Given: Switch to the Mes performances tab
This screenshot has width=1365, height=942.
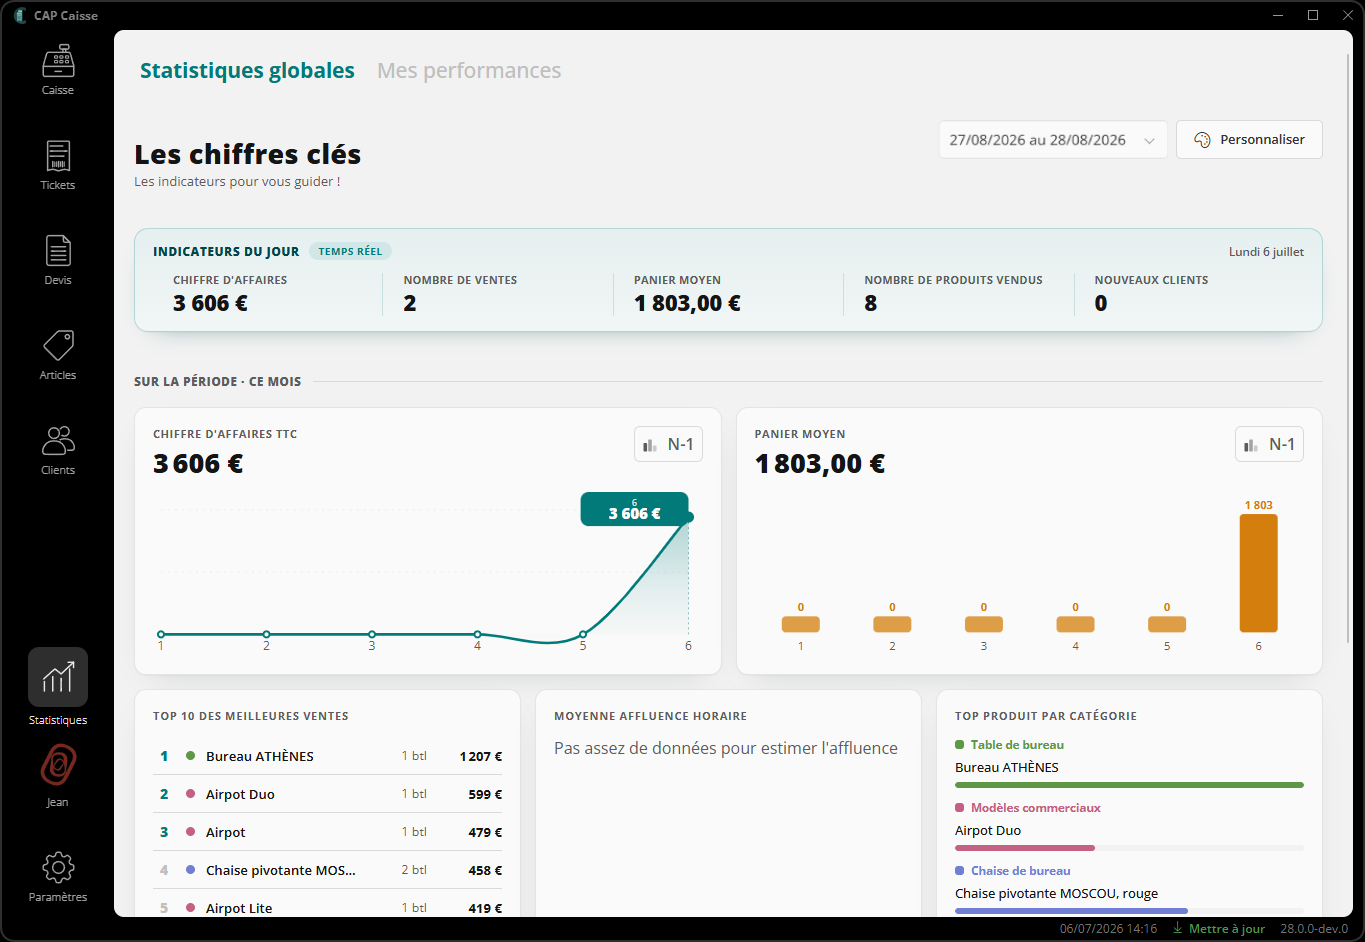Looking at the screenshot, I should 469,71.
